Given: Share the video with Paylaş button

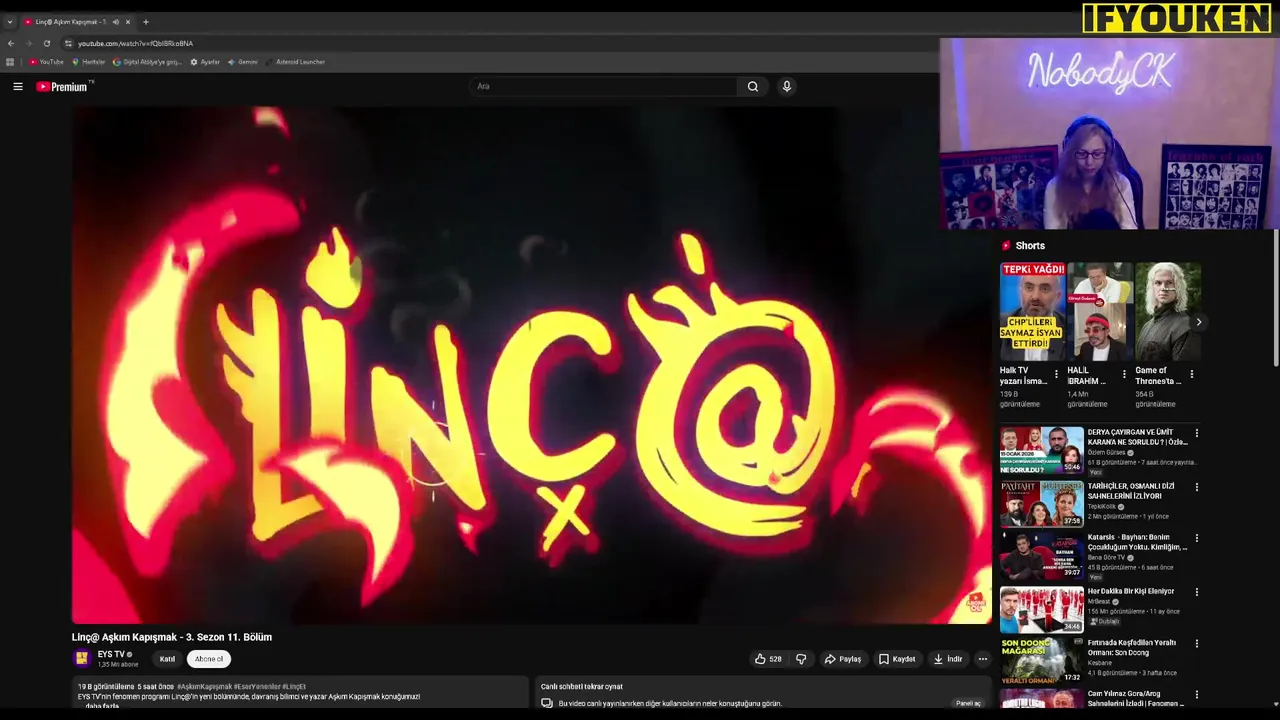Looking at the screenshot, I should click(843, 659).
